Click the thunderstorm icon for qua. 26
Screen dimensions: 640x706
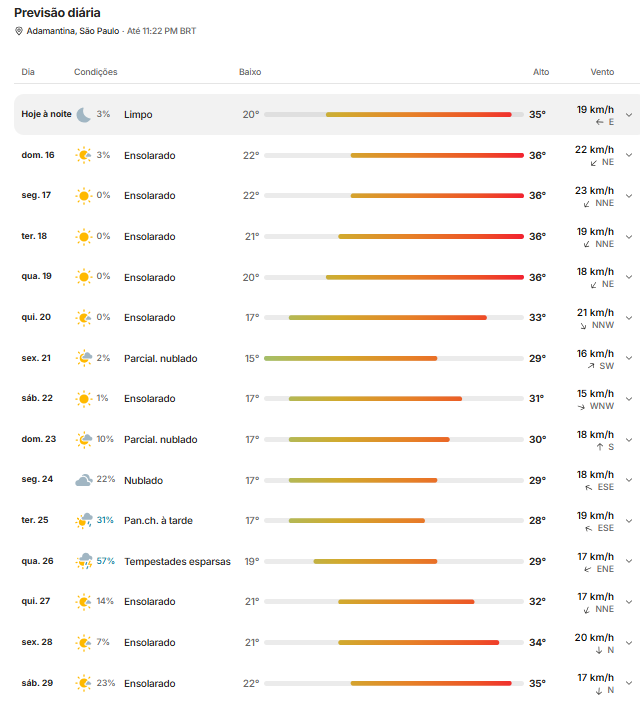point(84,561)
